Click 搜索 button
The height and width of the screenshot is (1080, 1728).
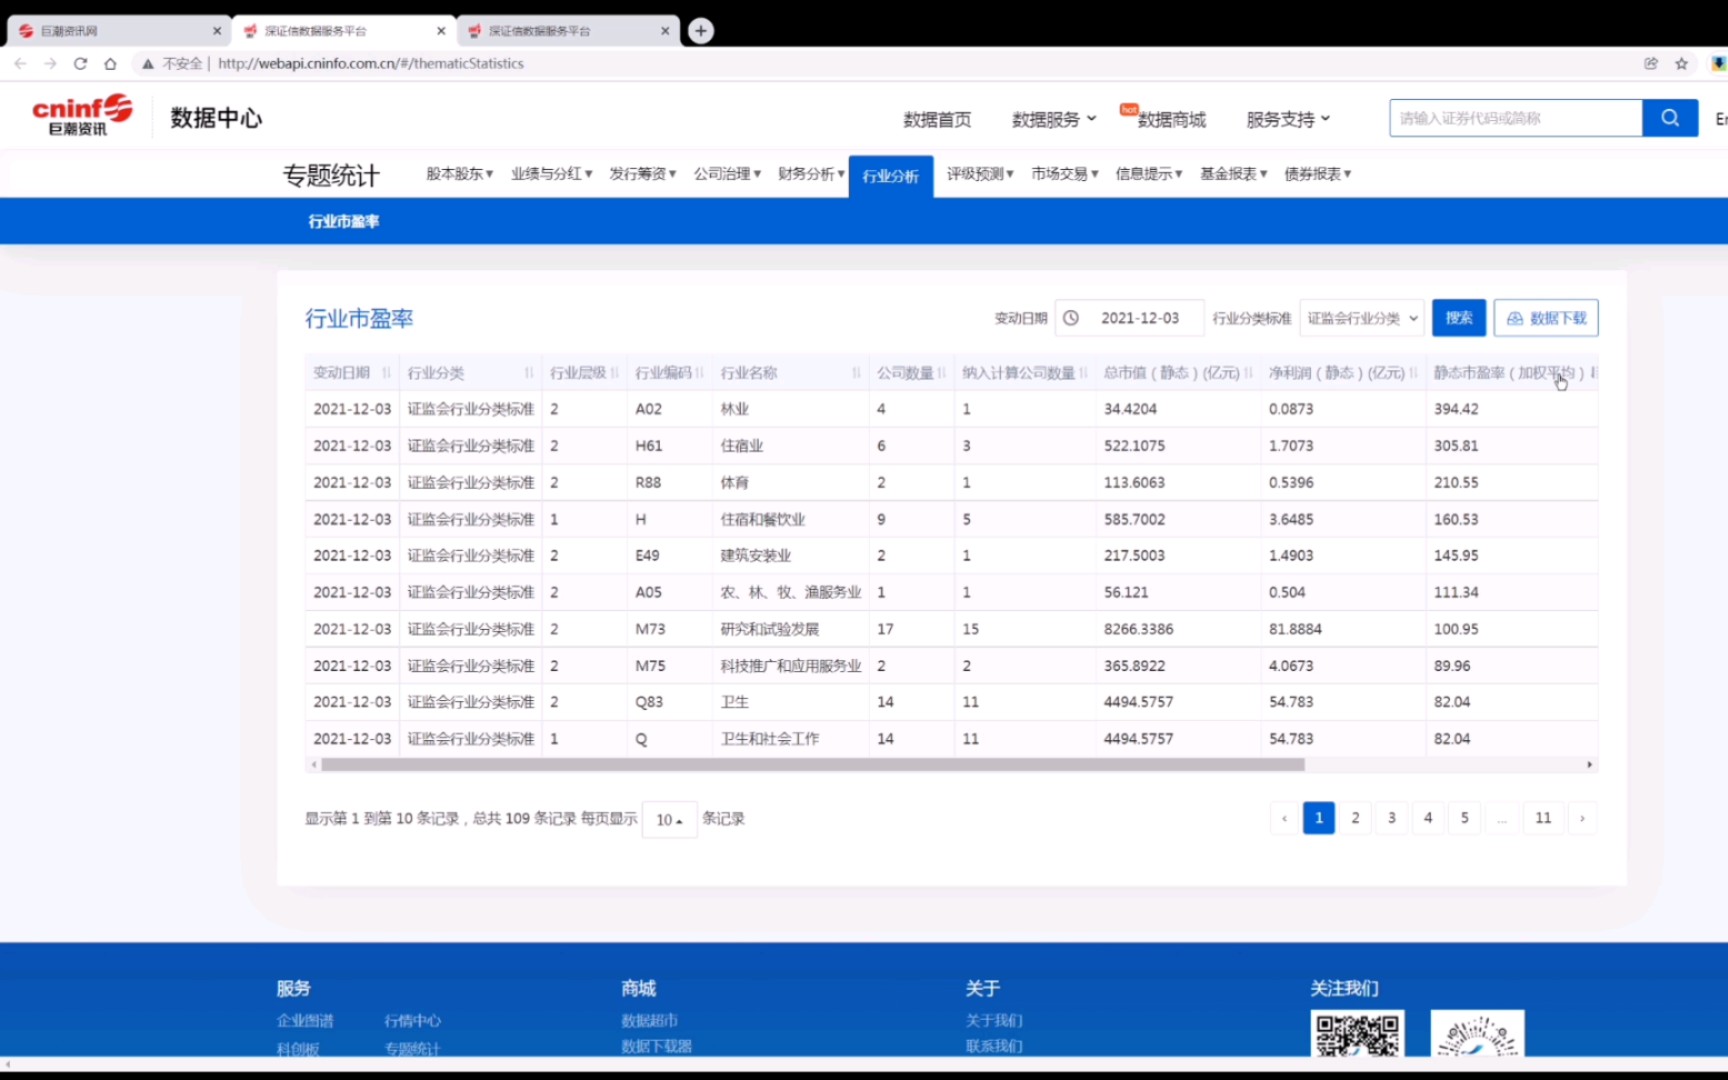click(x=1458, y=318)
